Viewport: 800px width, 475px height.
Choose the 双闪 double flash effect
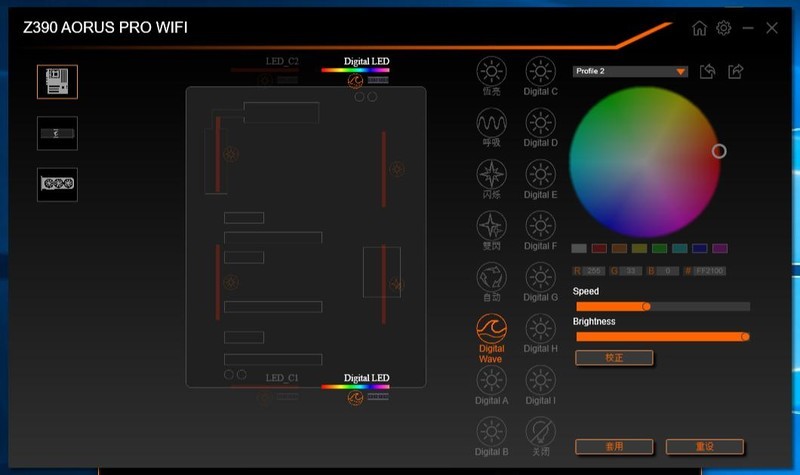[491, 226]
